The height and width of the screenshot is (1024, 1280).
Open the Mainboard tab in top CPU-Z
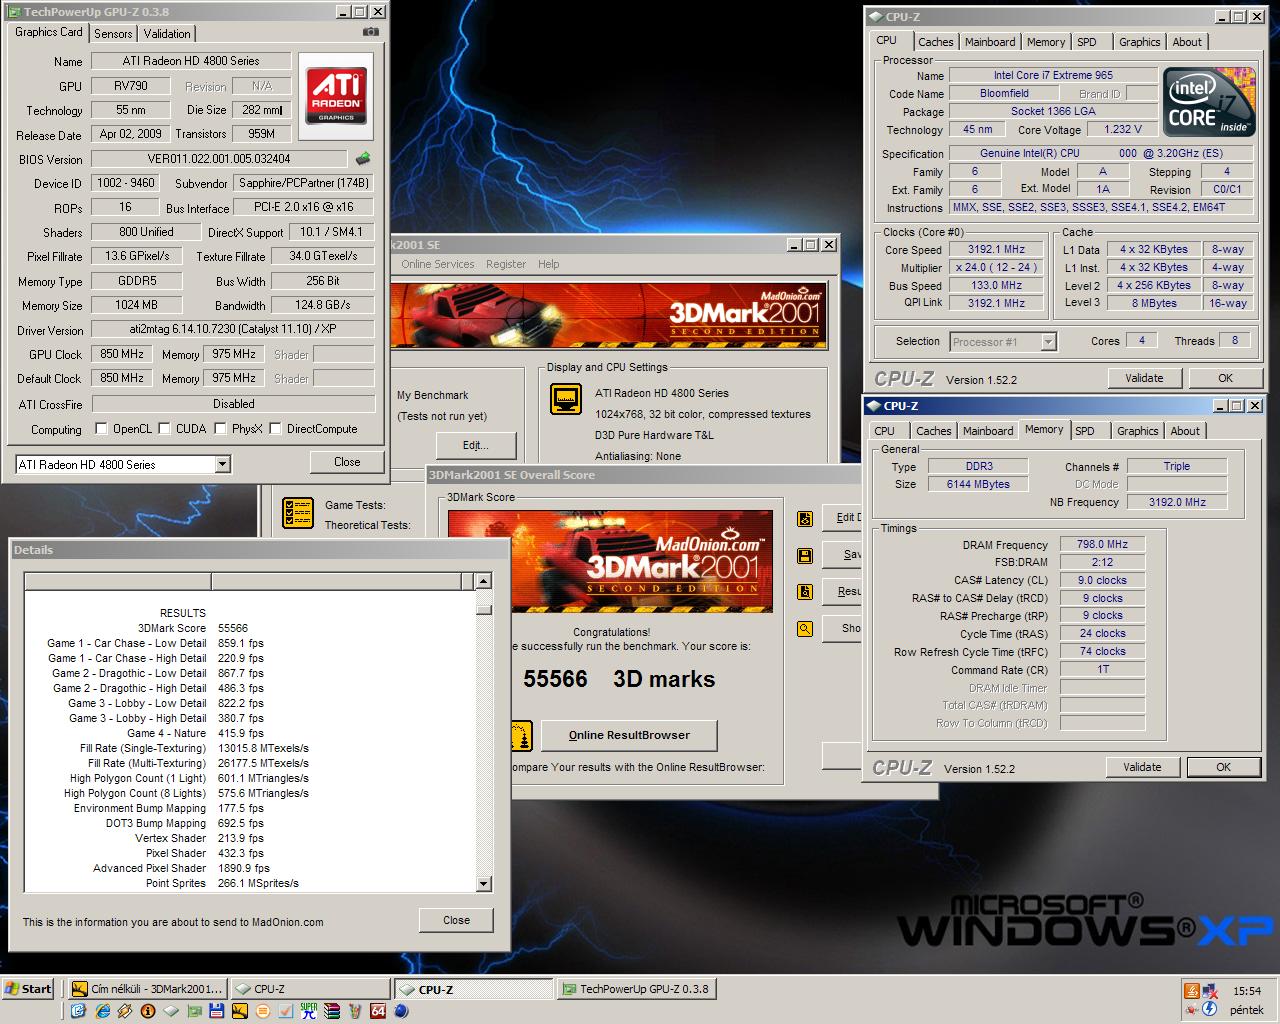point(990,42)
